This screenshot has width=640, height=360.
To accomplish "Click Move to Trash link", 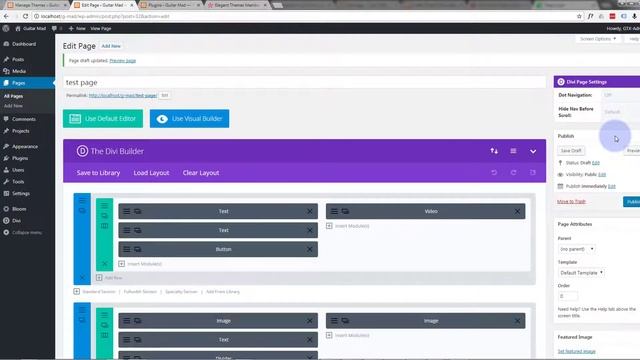I will pos(571,202).
